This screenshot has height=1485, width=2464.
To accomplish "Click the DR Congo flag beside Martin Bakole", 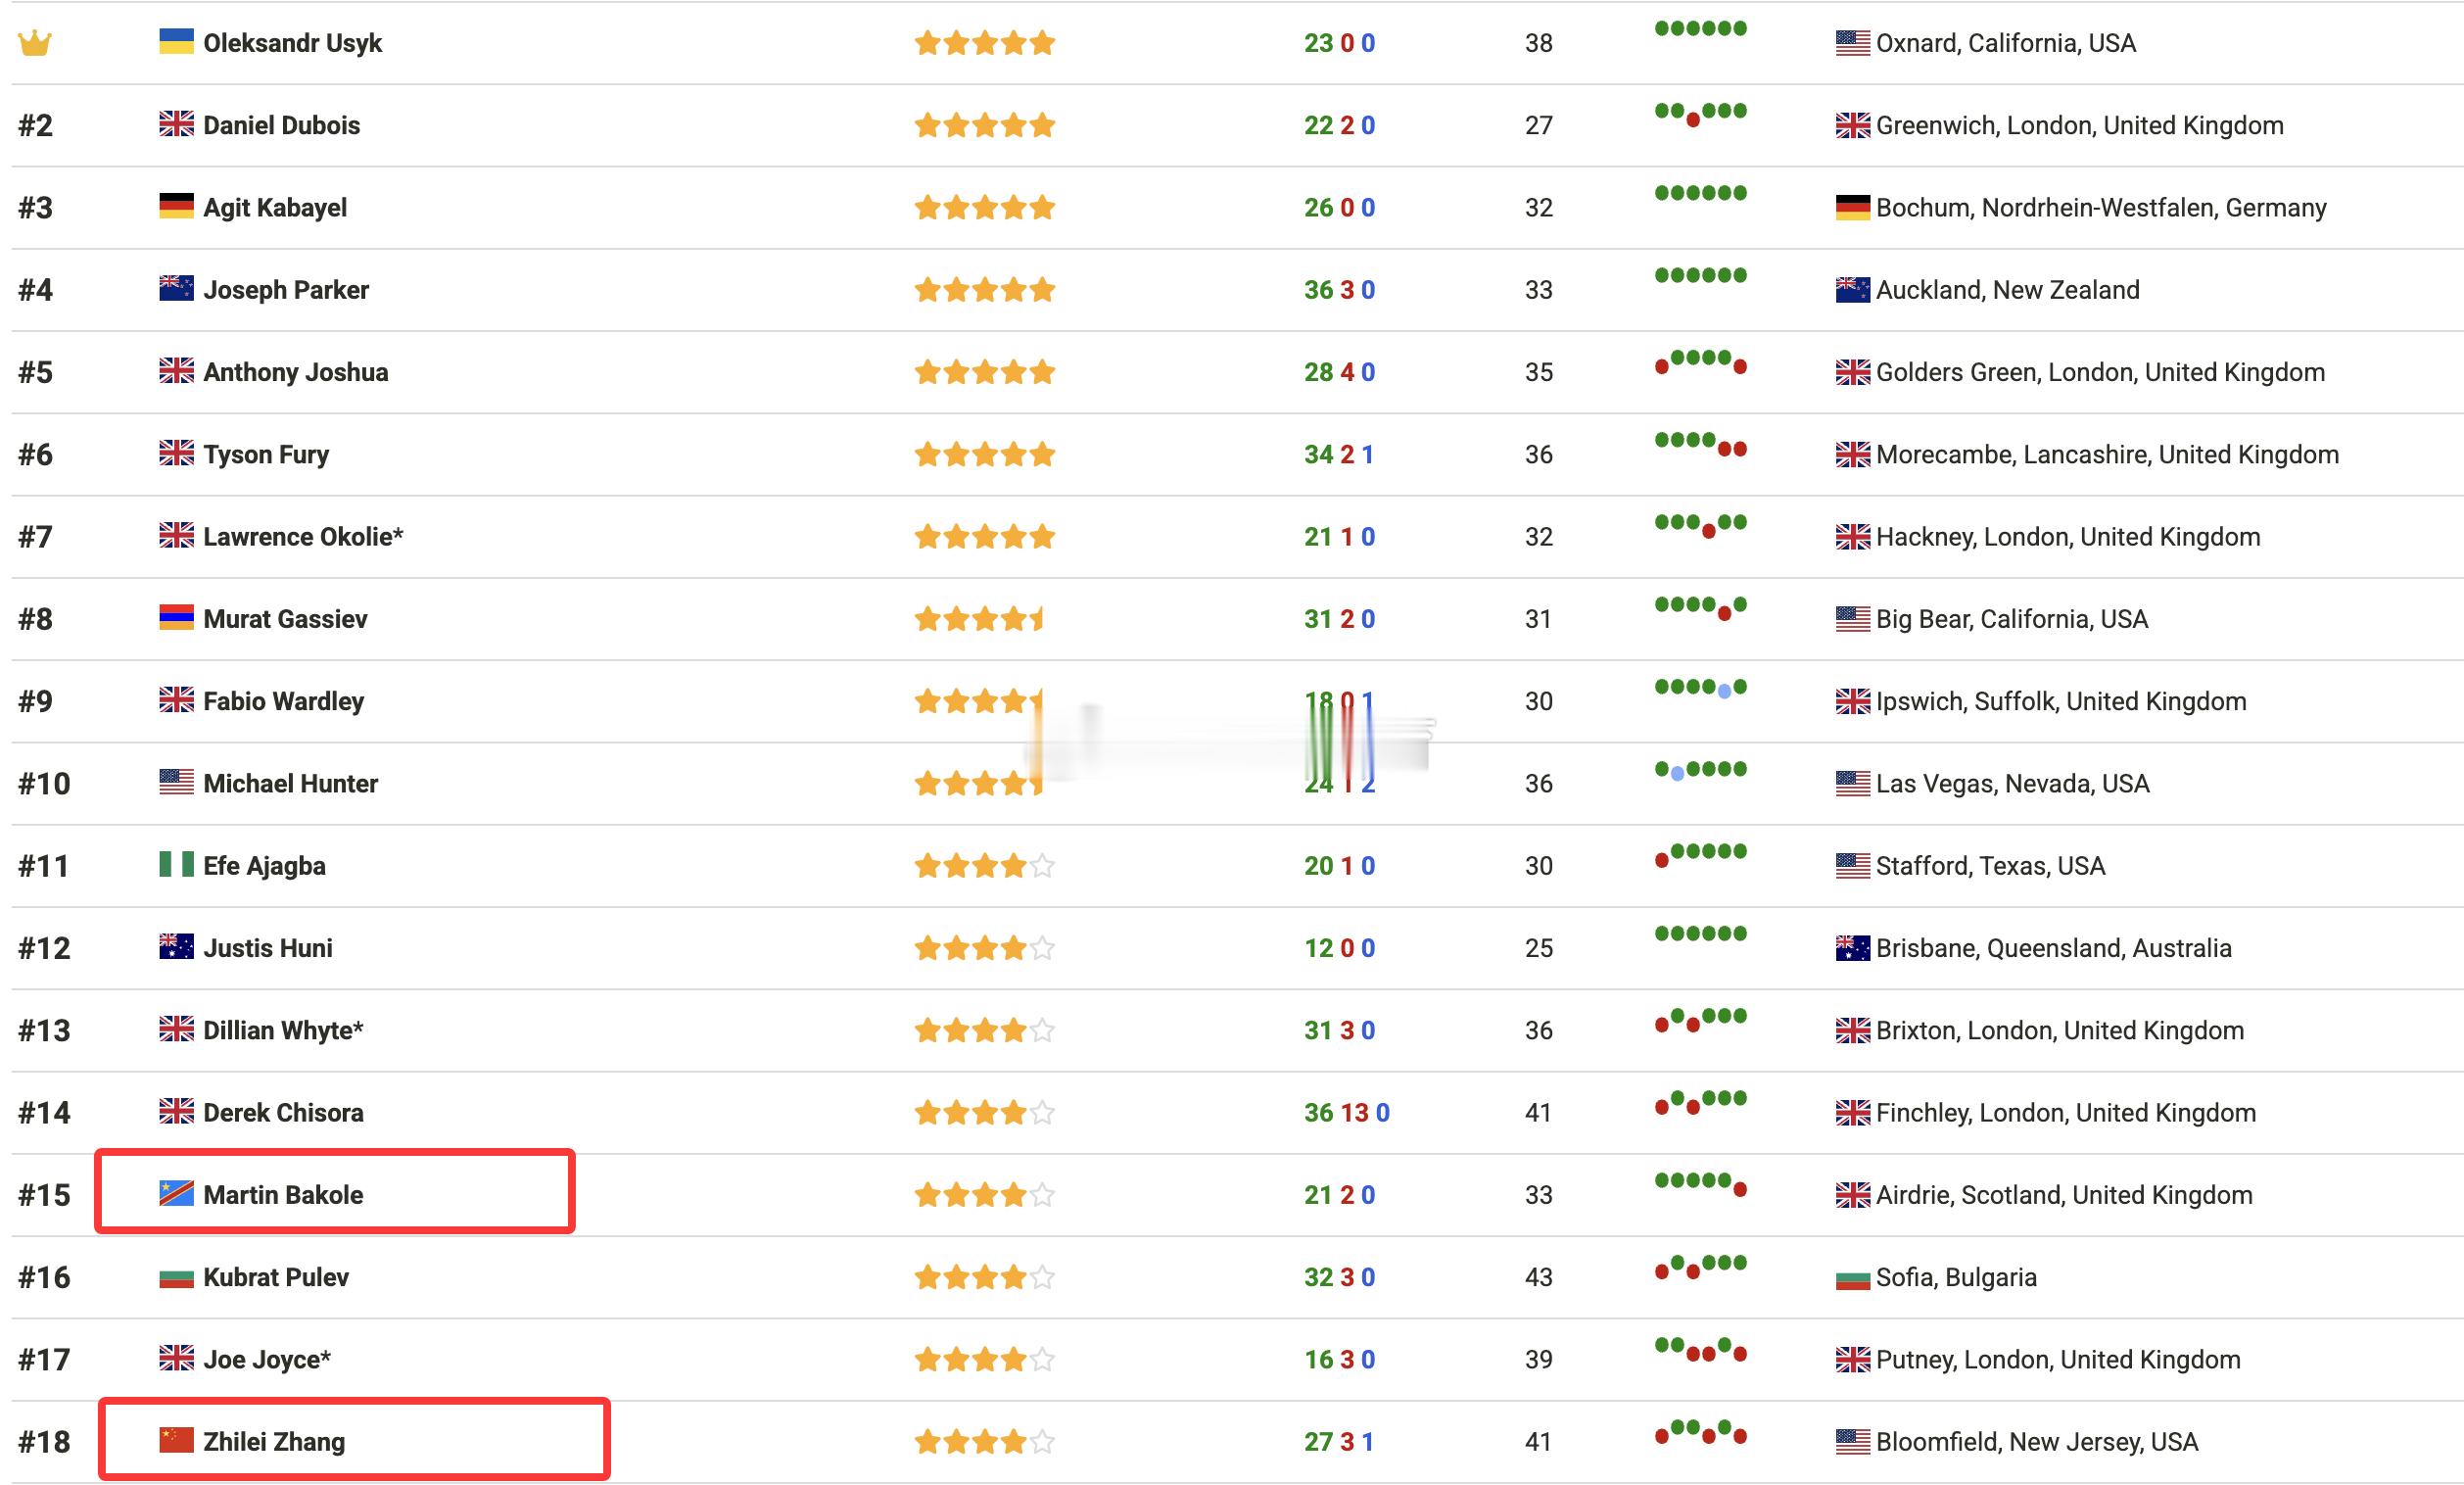I will 176,1193.
